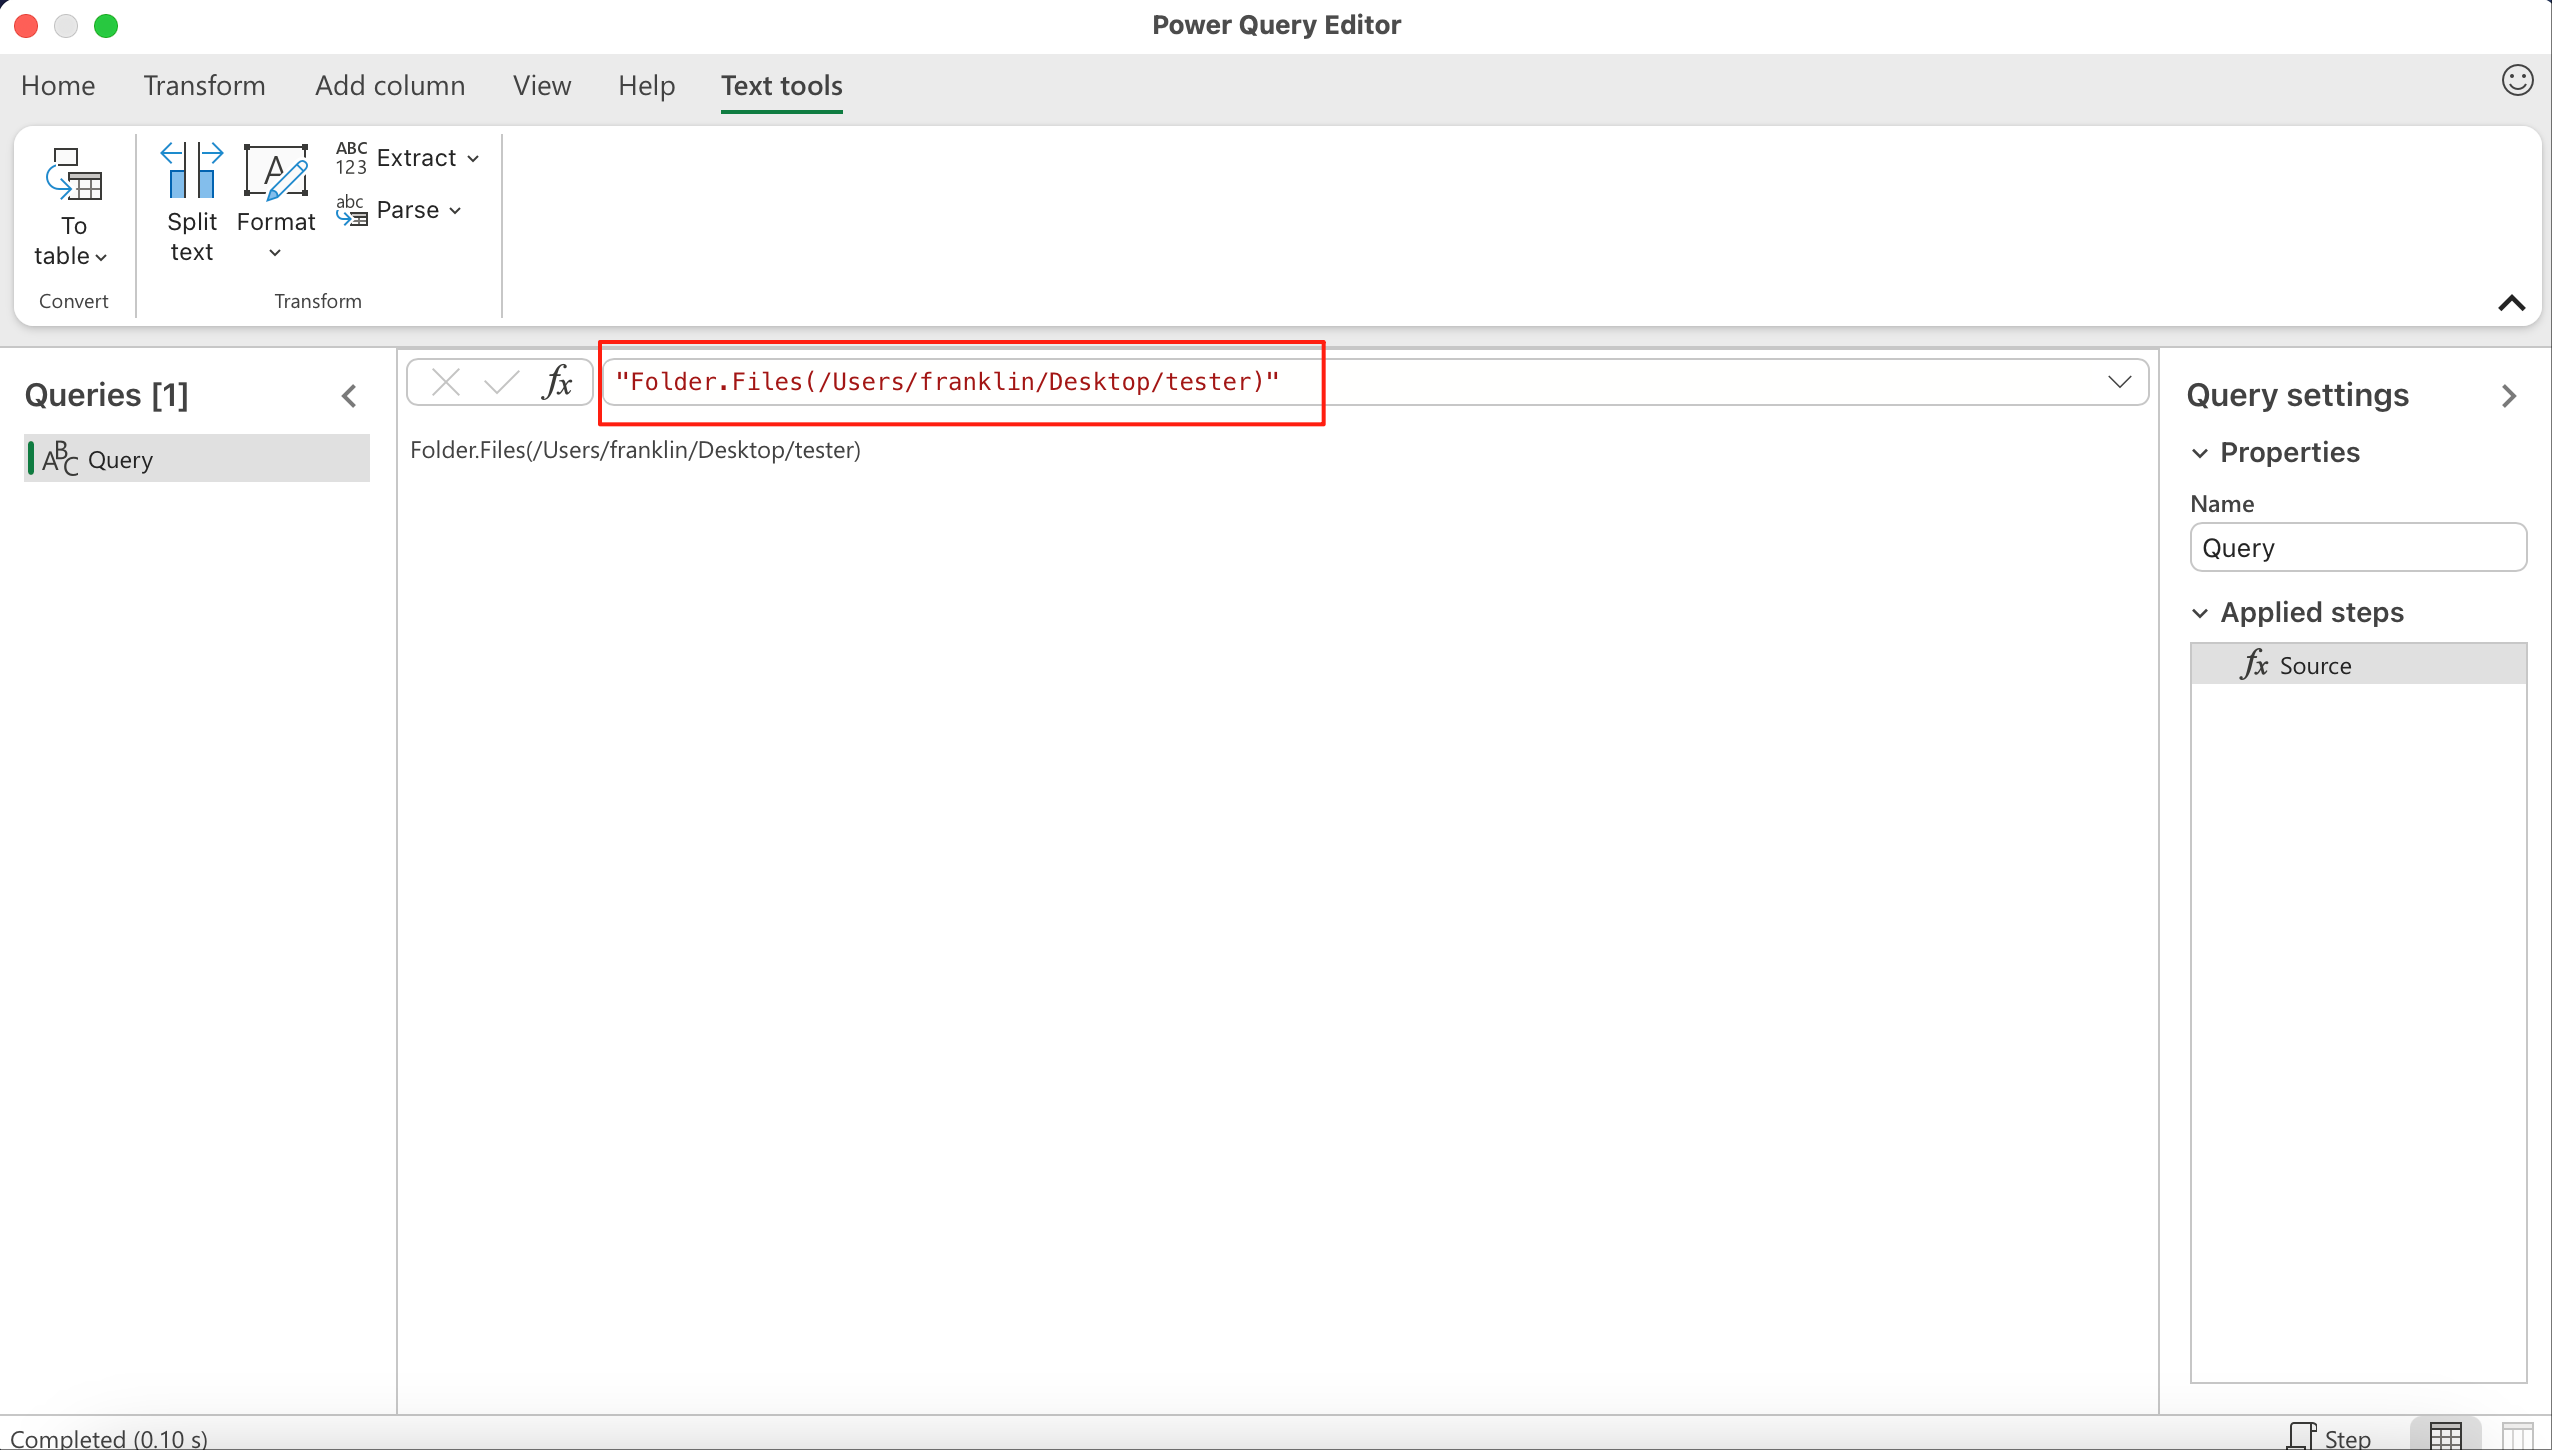Open the To table converter
This screenshot has width=2552, height=1450.
(73, 208)
